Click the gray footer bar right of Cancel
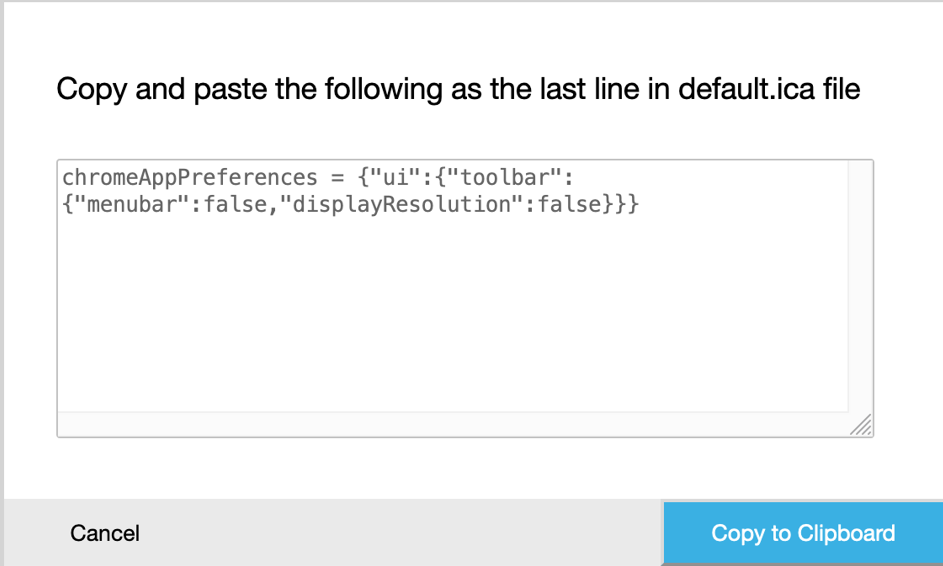Viewport: 943px width, 566px height. point(400,533)
